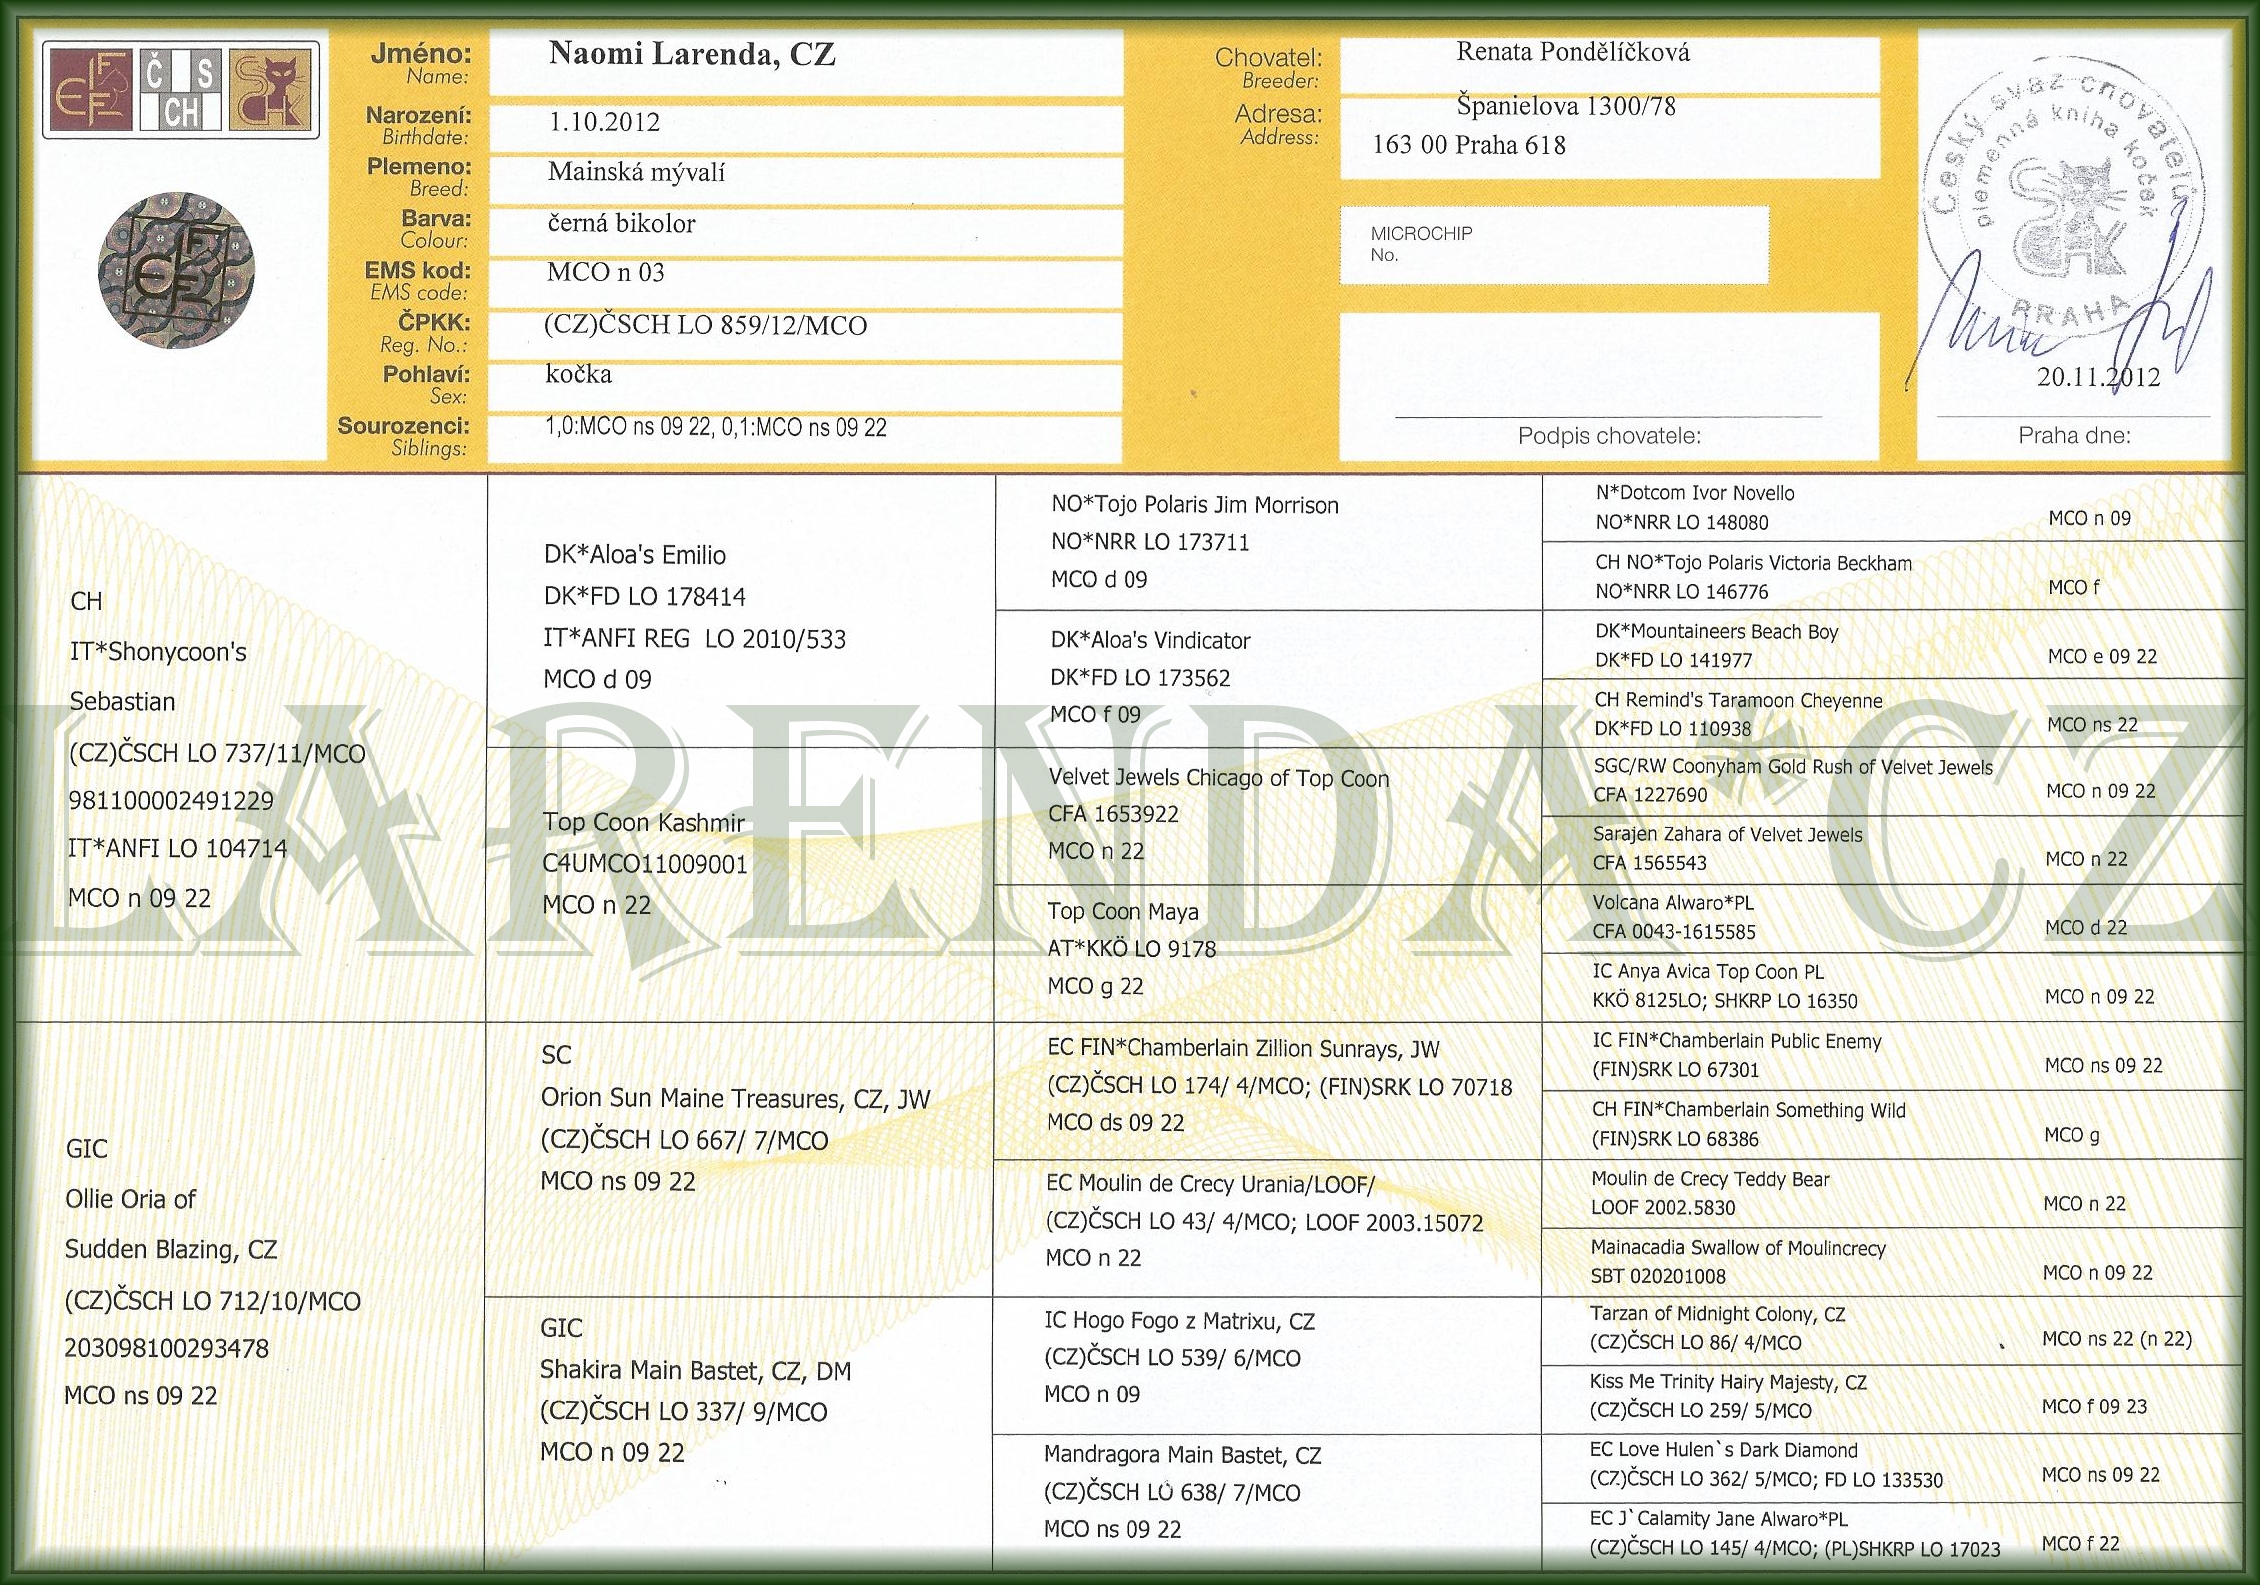This screenshot has height=1585, width=2260.
Task: Select 'Orion Sun Maine Treasures, CZ, JW'
Action: pyautogui.click(x=736, y=1099)
